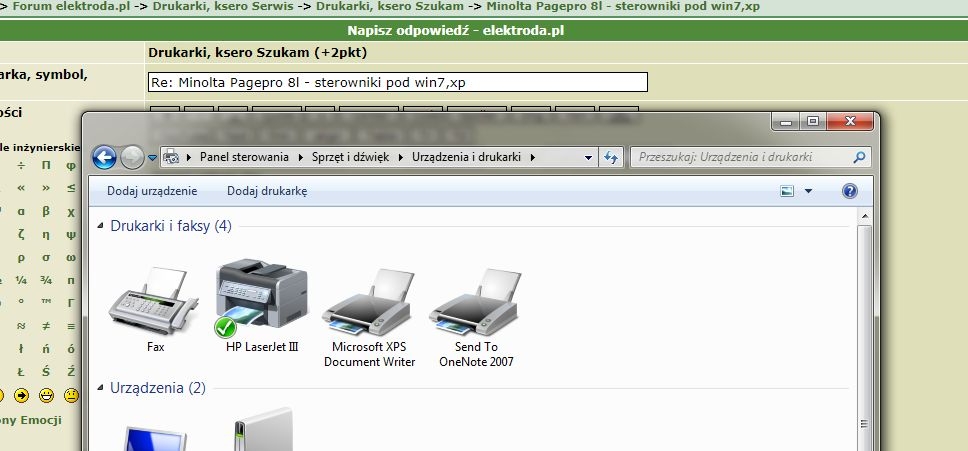This screenshot has height=451, width=968.
Task: Select the Fax device
Action: click(155, 309)
